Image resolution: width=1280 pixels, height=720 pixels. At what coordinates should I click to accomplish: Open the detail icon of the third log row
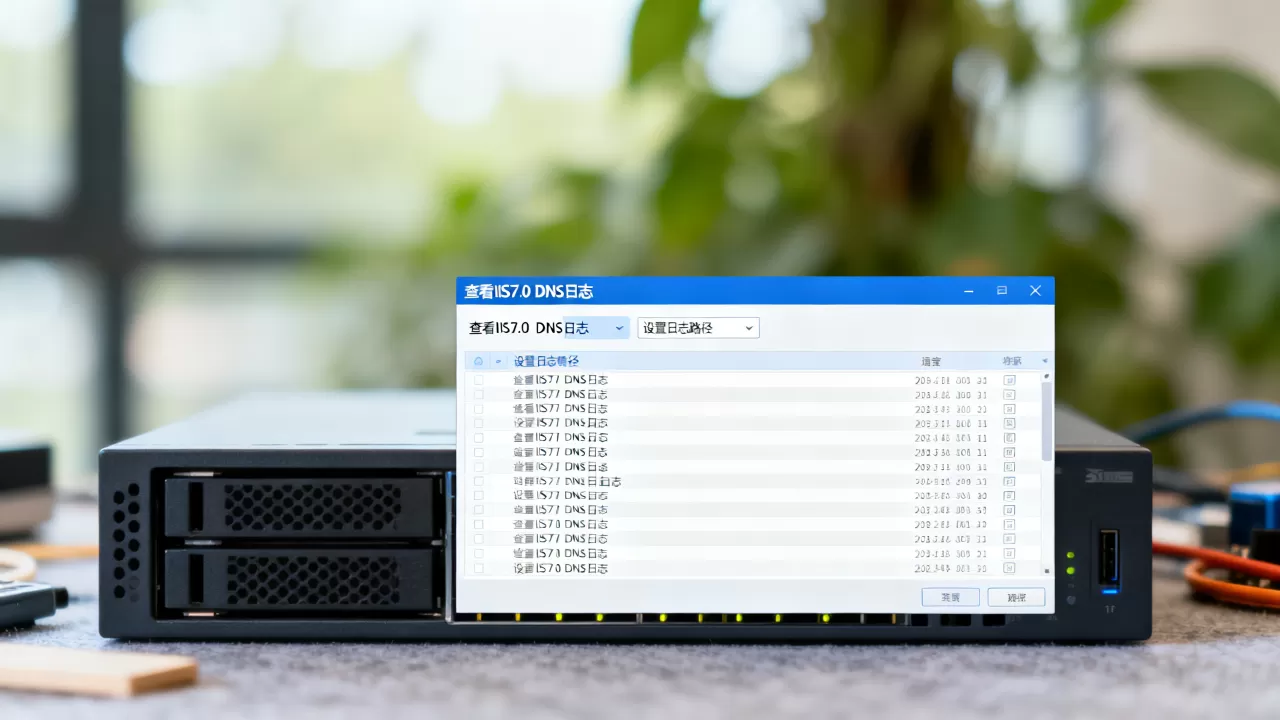click(x=1009, y=409)
